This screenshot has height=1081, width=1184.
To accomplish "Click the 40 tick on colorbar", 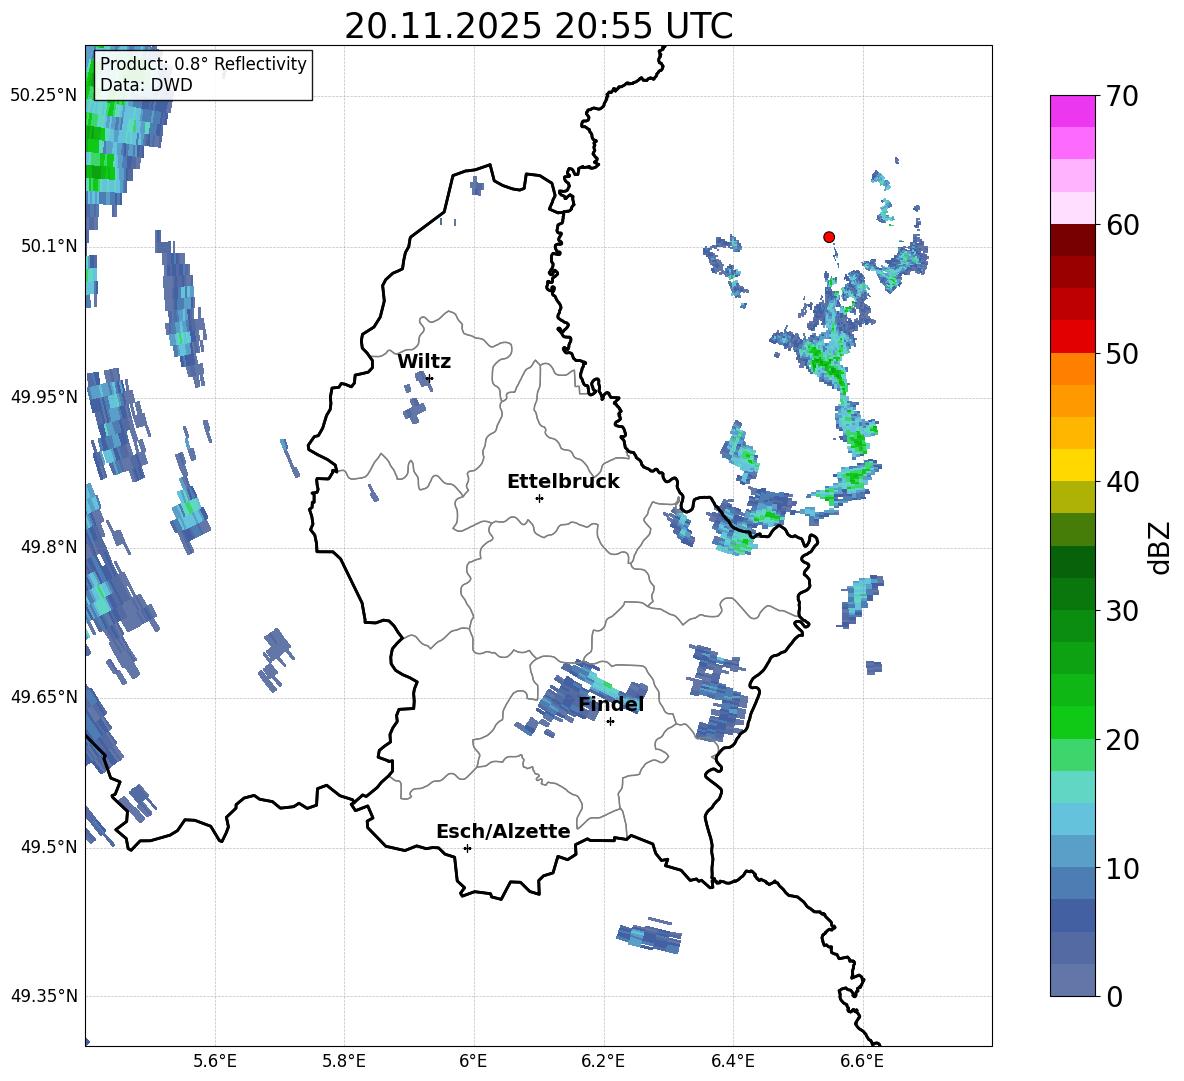I will coord(1122,482).
